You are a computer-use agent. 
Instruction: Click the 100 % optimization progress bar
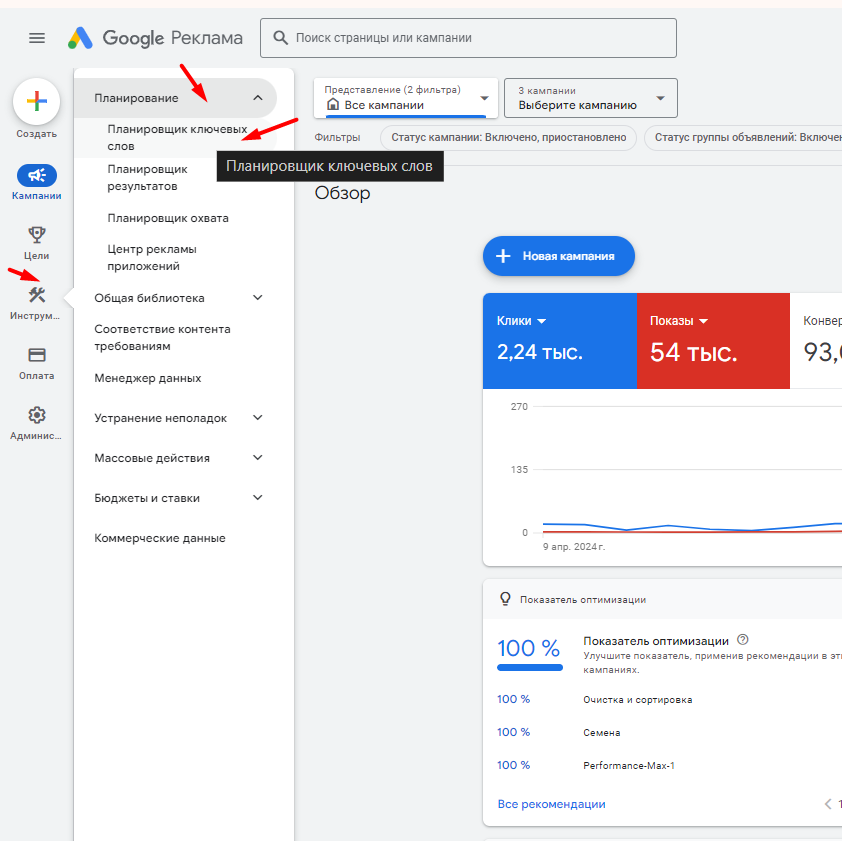click(529, 668)
